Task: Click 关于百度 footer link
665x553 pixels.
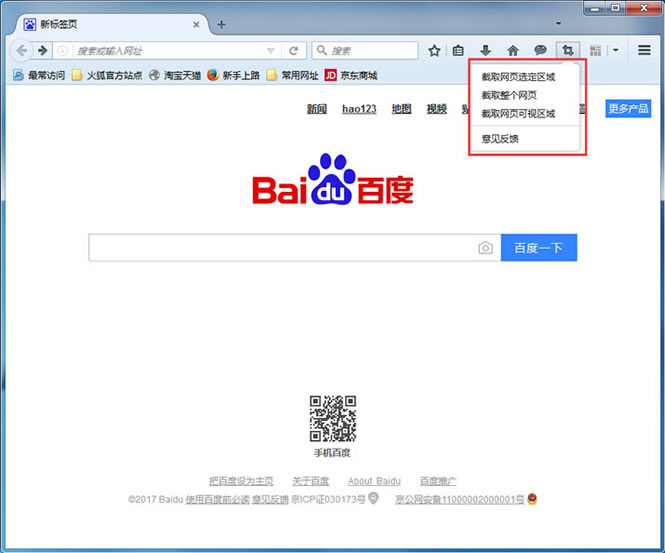Action: (x=310, y=481)
